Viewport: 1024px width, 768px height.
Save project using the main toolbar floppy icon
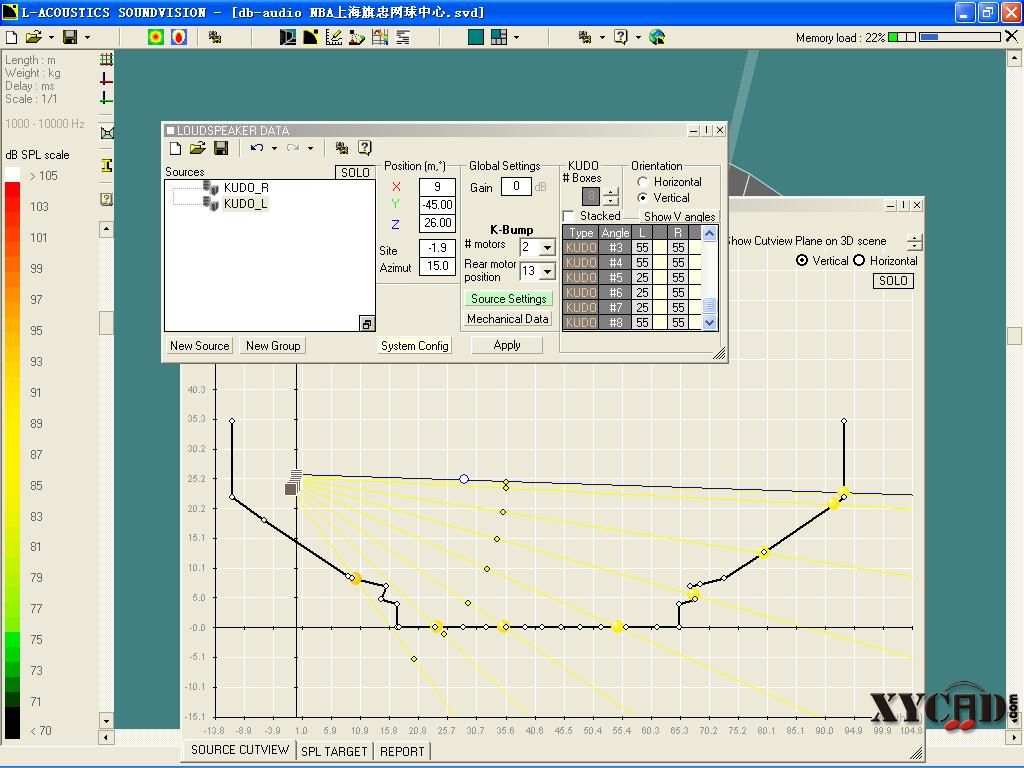(70, 37)
